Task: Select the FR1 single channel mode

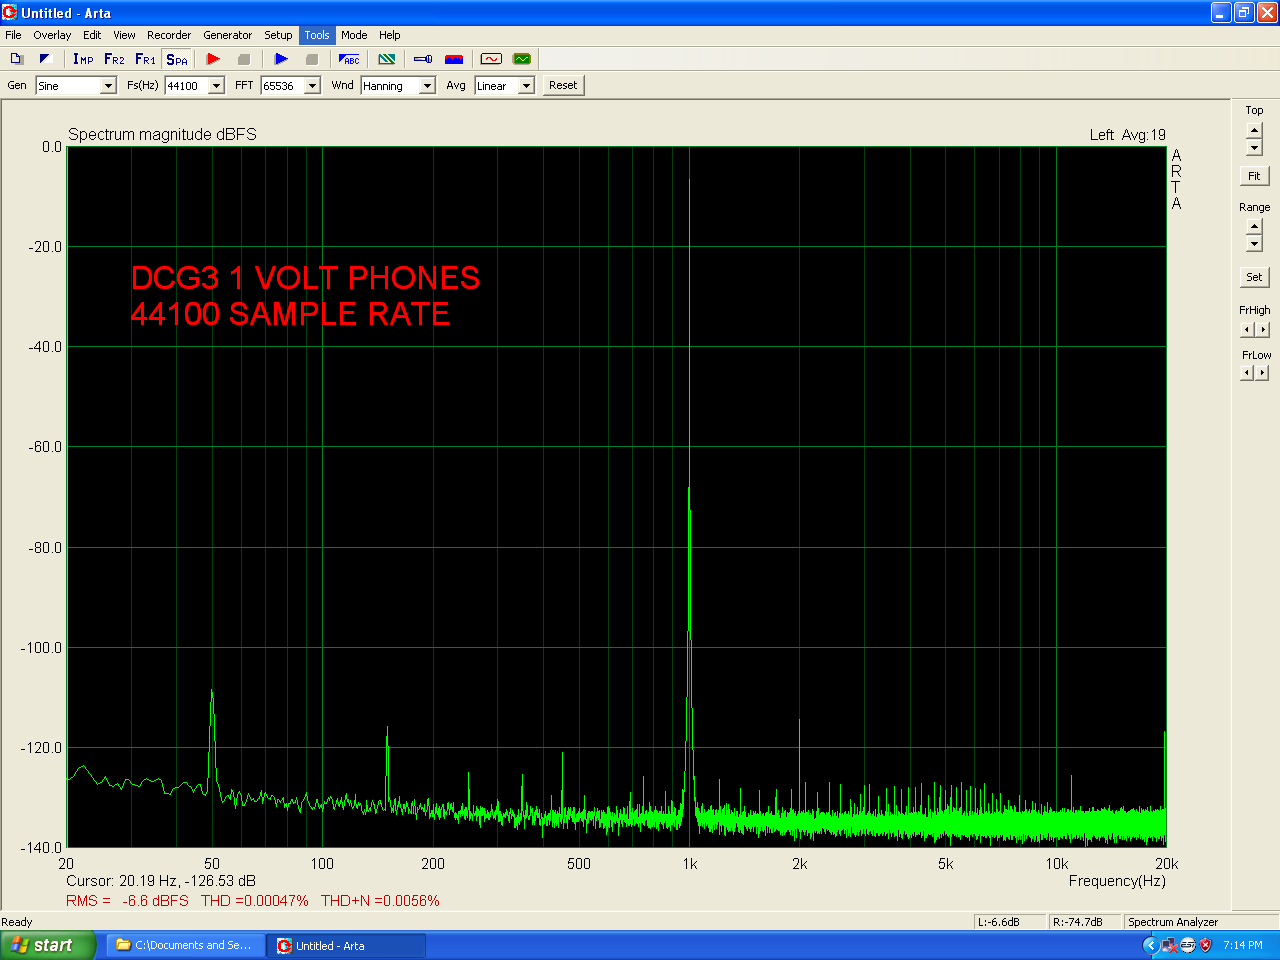Action: tap(145, 59)
